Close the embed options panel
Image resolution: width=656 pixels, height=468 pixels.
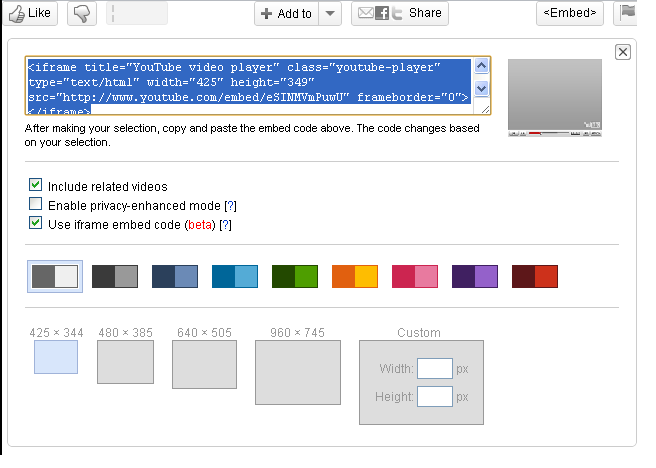pos(623,52)
